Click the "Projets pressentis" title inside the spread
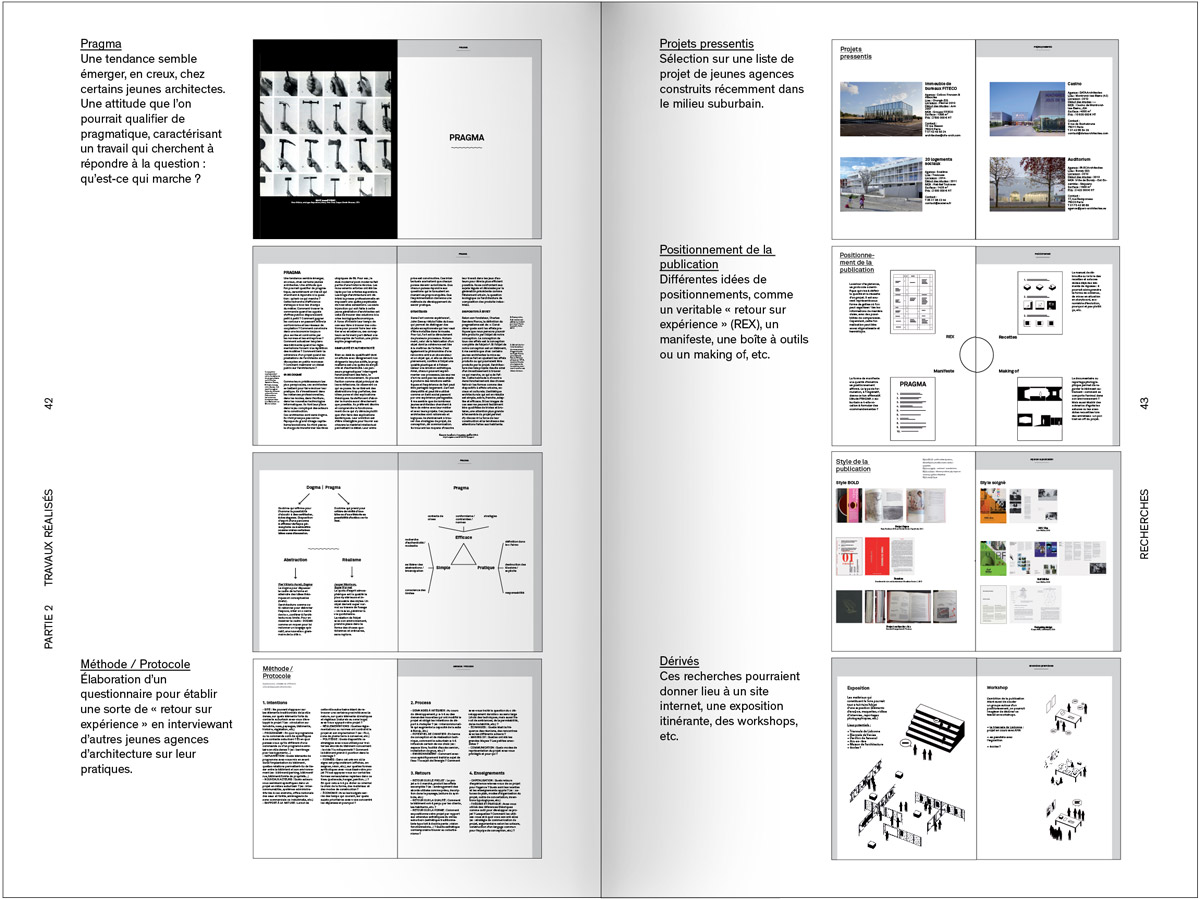The image size is (1200, 899). click(856, 53)
